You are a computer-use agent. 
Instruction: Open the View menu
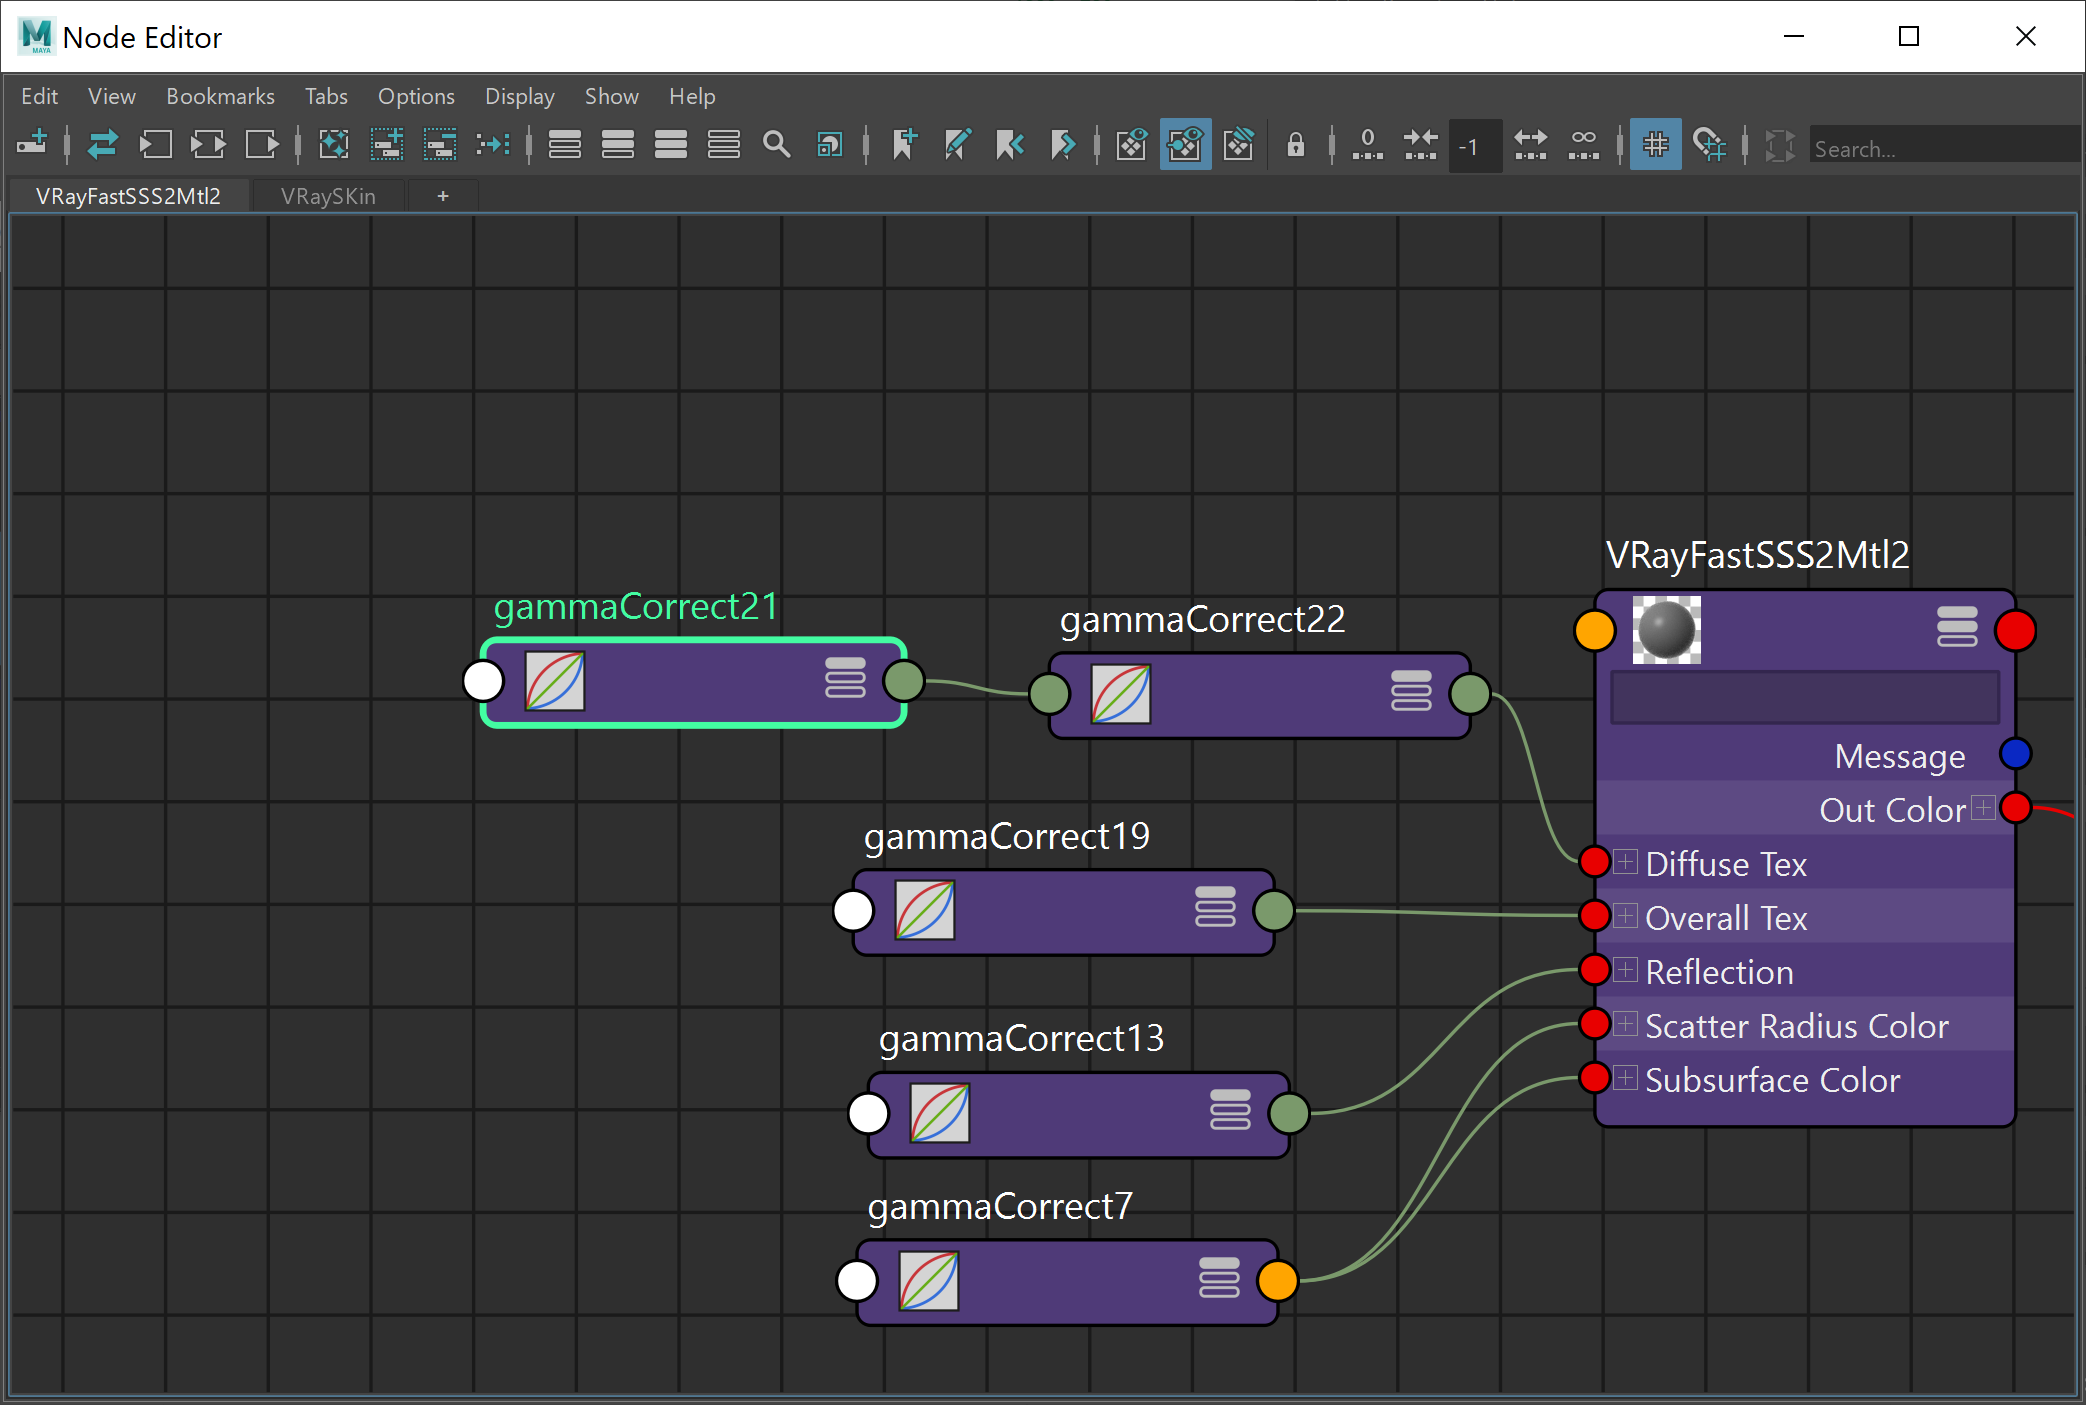coord(112,96)
